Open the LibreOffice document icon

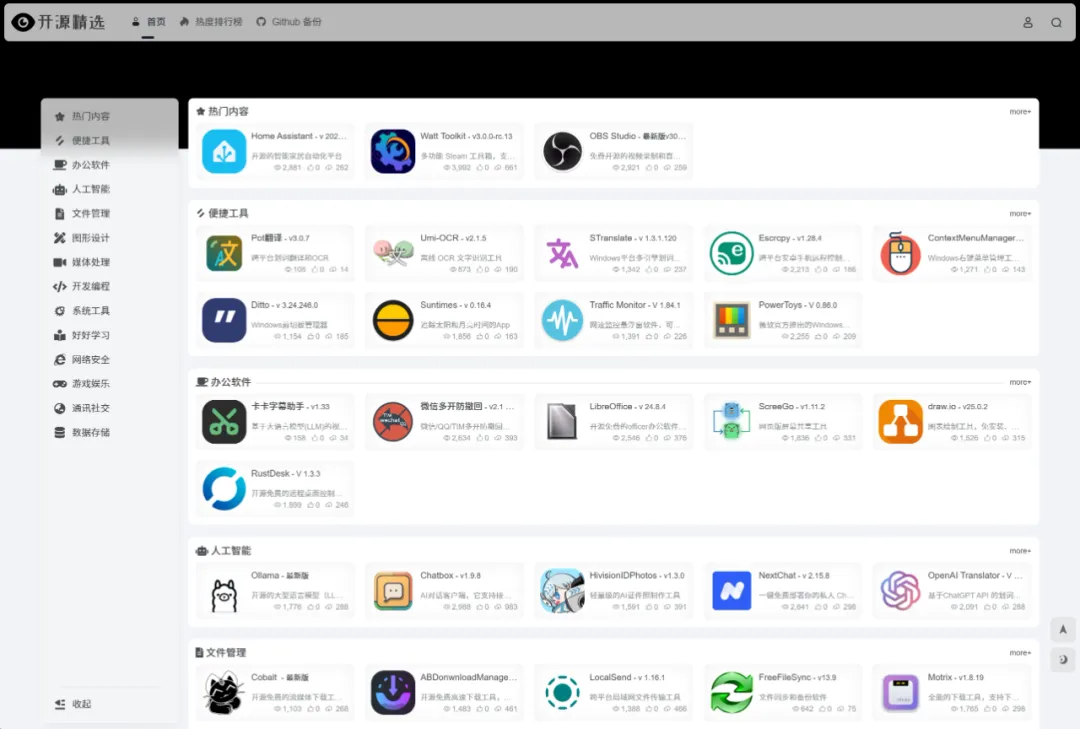(x=562, y=422)
